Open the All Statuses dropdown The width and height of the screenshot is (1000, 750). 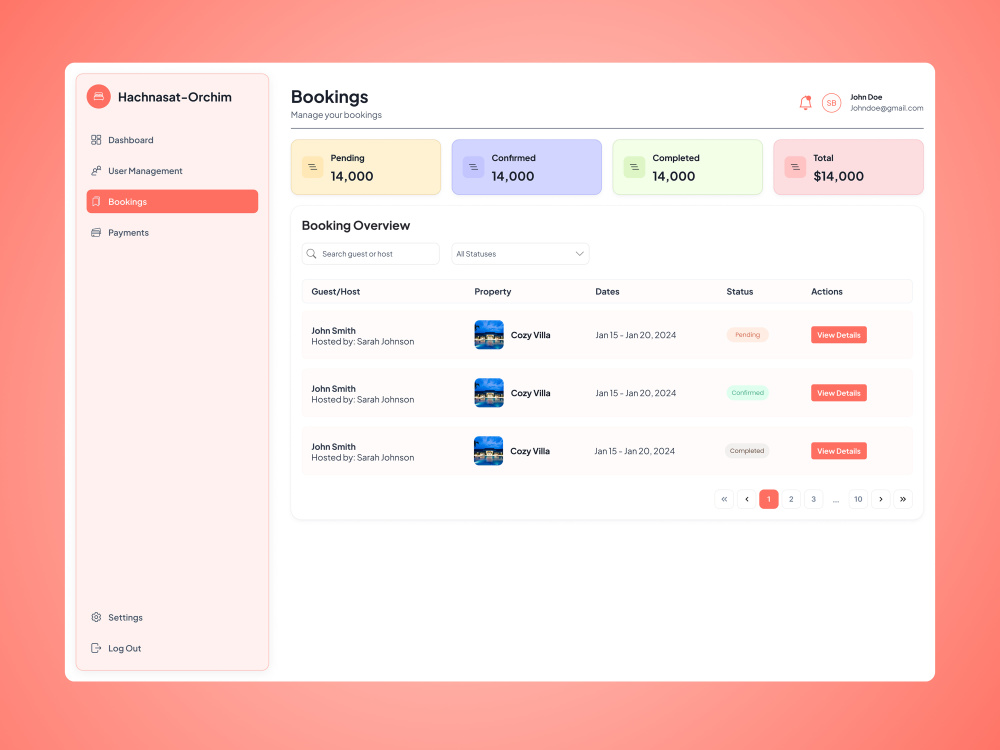(520, 254)
